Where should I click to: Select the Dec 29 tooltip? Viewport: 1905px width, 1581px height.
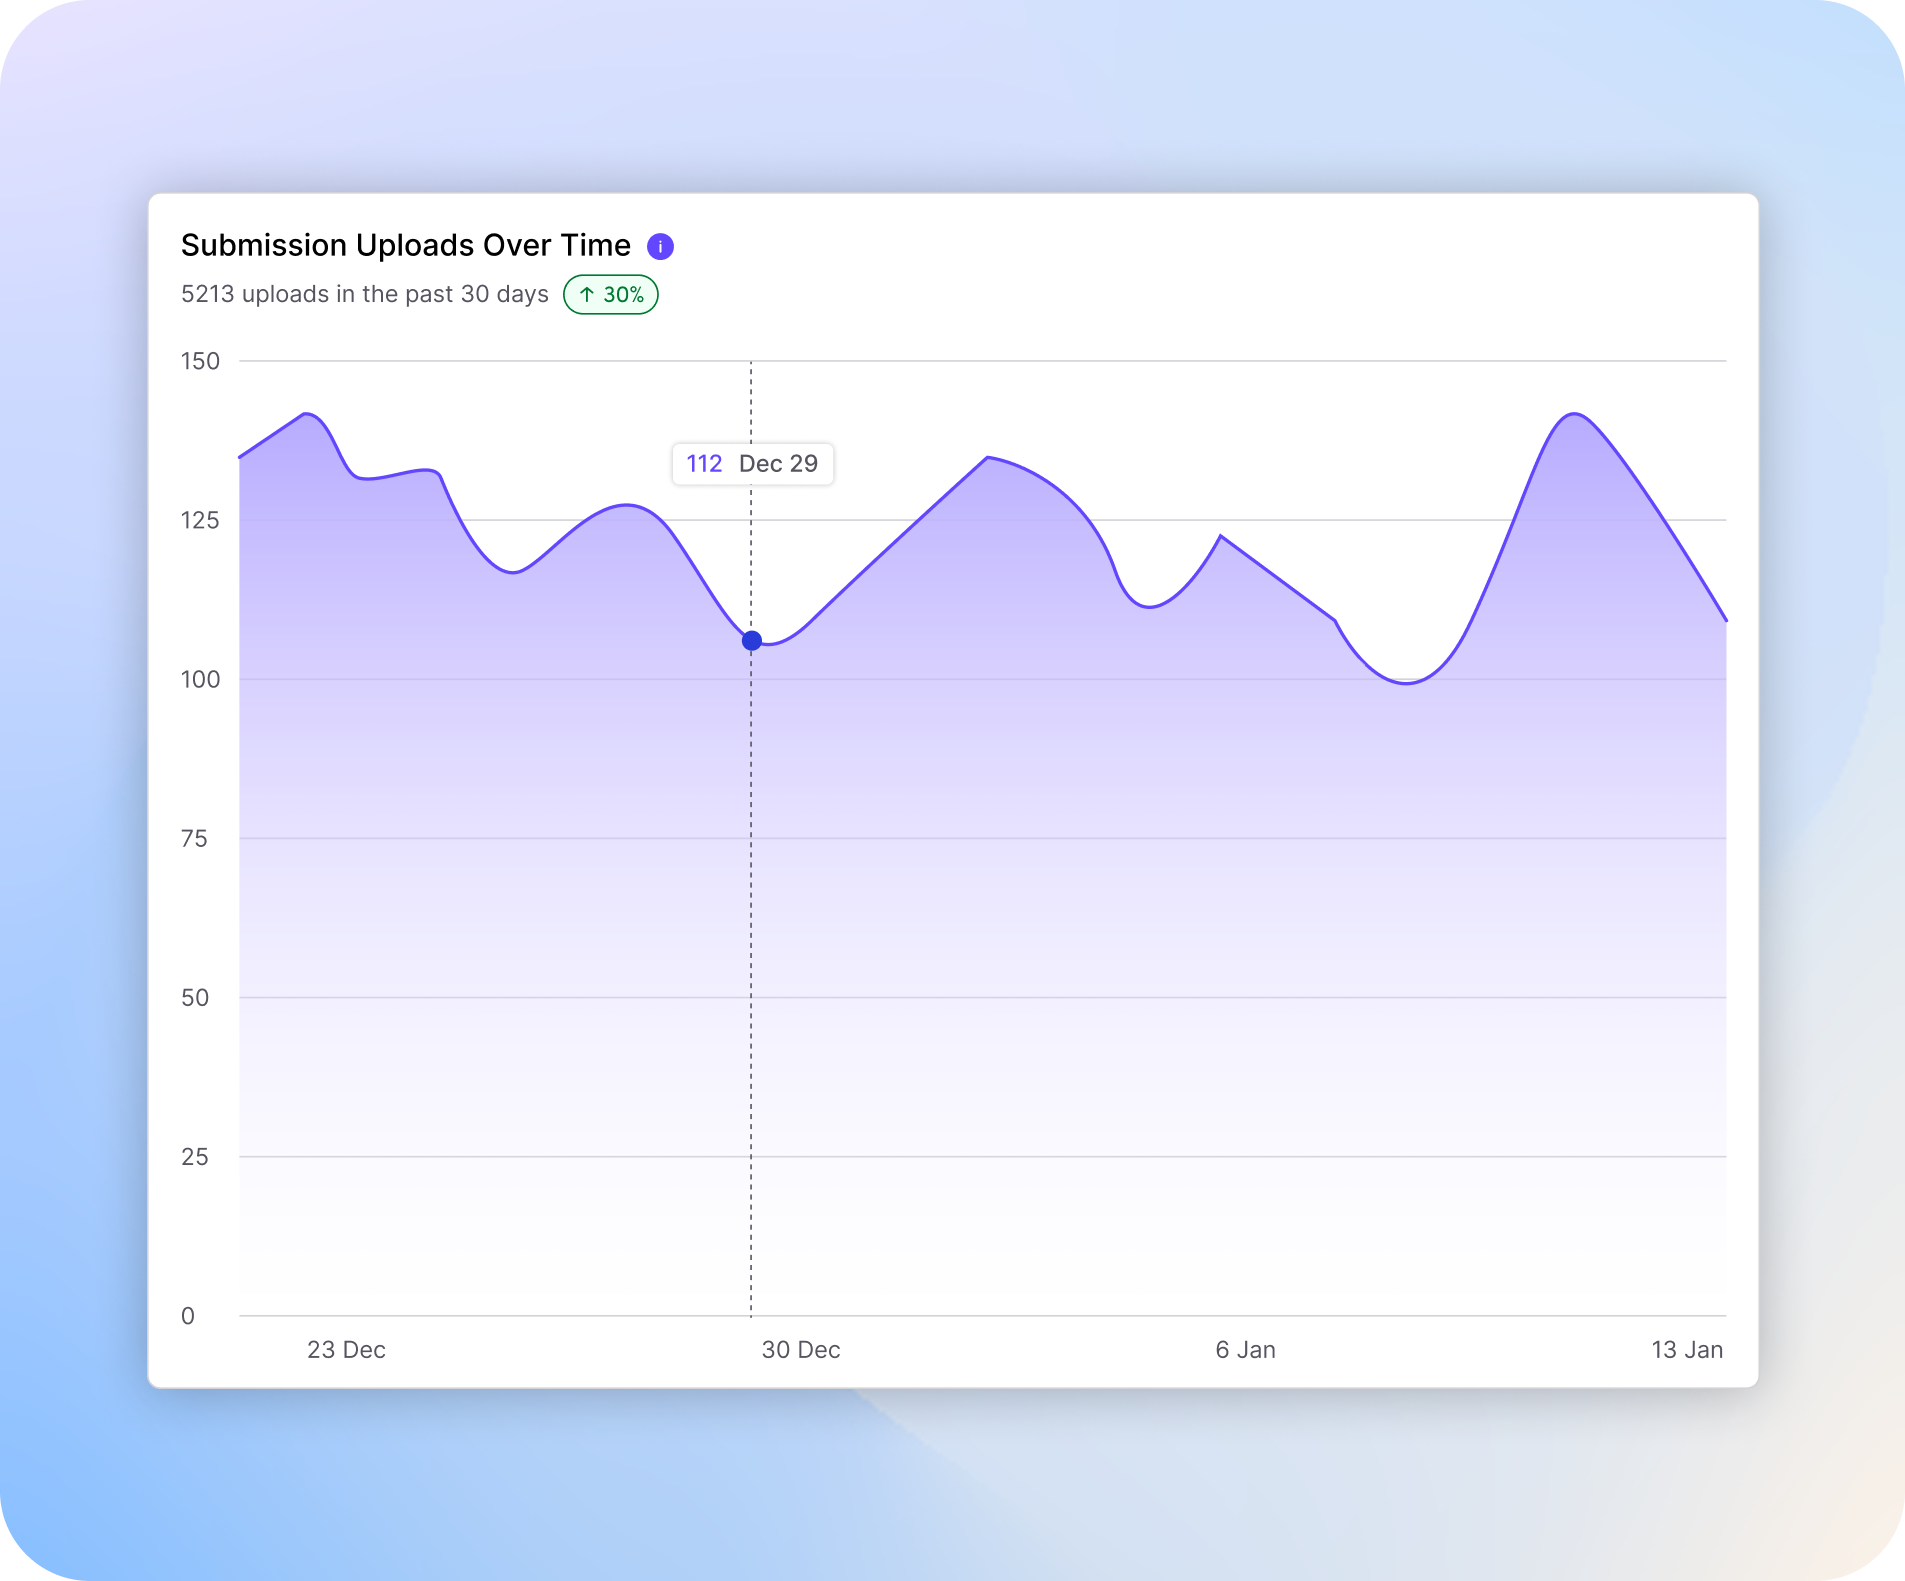click(753, 463)
